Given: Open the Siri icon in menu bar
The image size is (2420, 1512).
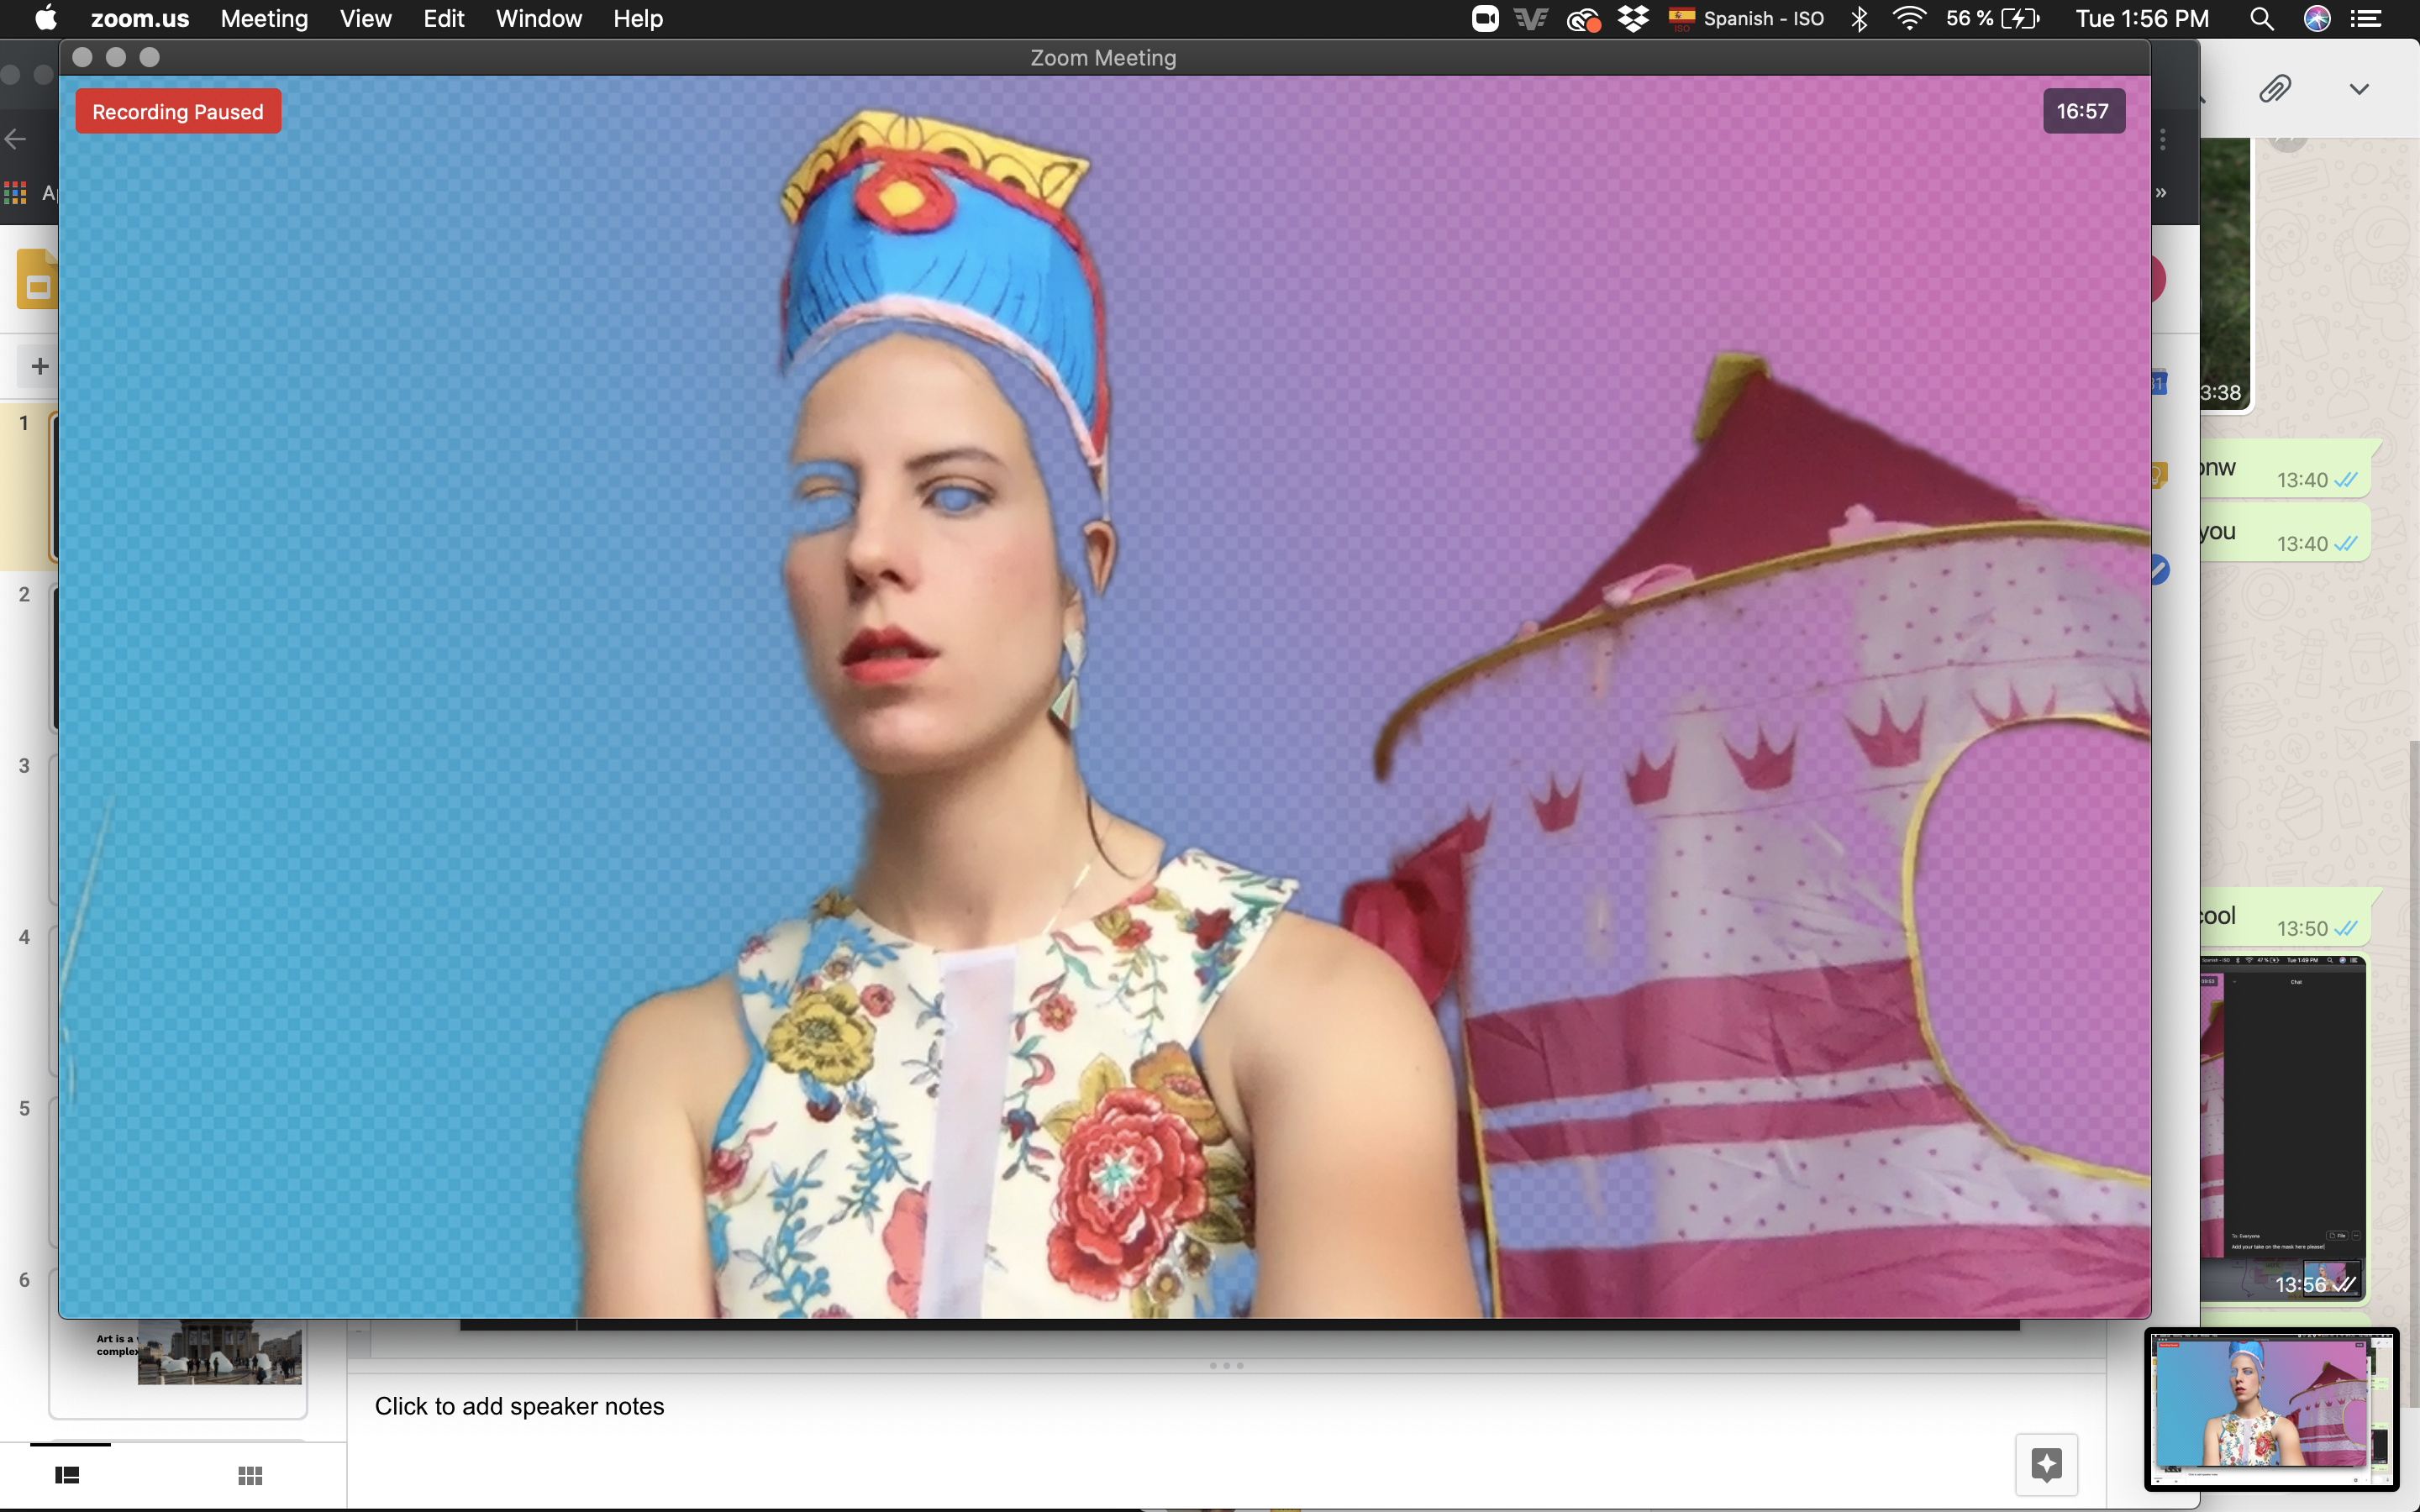Looking at the screenshot, I should pyautogui.click(x=2317, y=19).
